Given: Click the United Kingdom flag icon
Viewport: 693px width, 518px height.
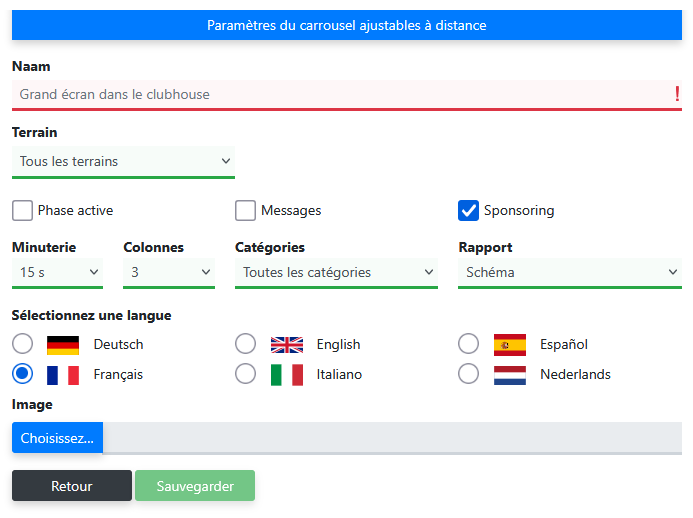Looking at the screenshot, I should [287, 345].
